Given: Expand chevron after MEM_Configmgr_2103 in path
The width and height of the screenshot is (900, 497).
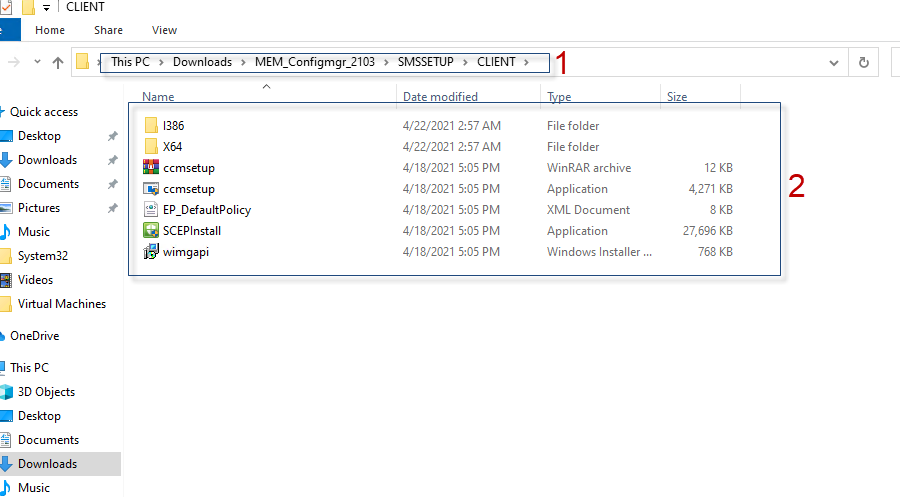Looking at the screenshot, I should (386, 62).
